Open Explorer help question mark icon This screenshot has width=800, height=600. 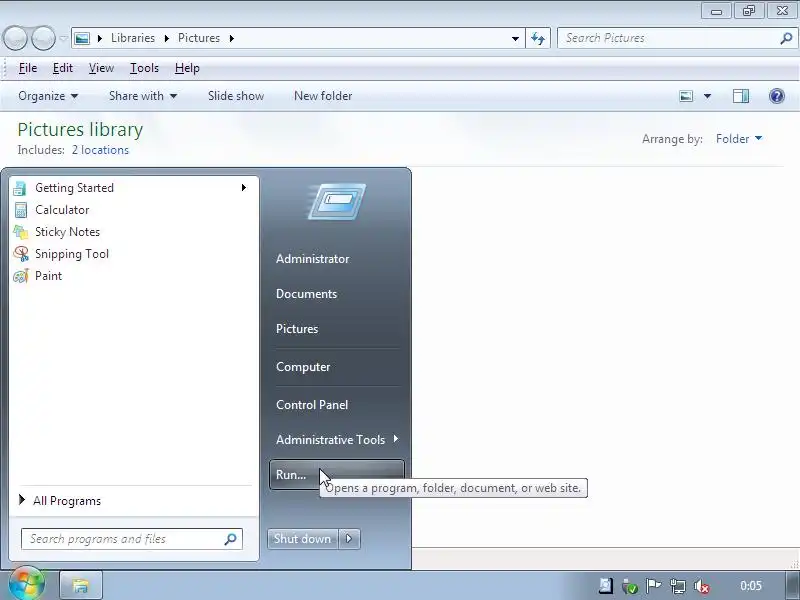[x=777, y=96]
